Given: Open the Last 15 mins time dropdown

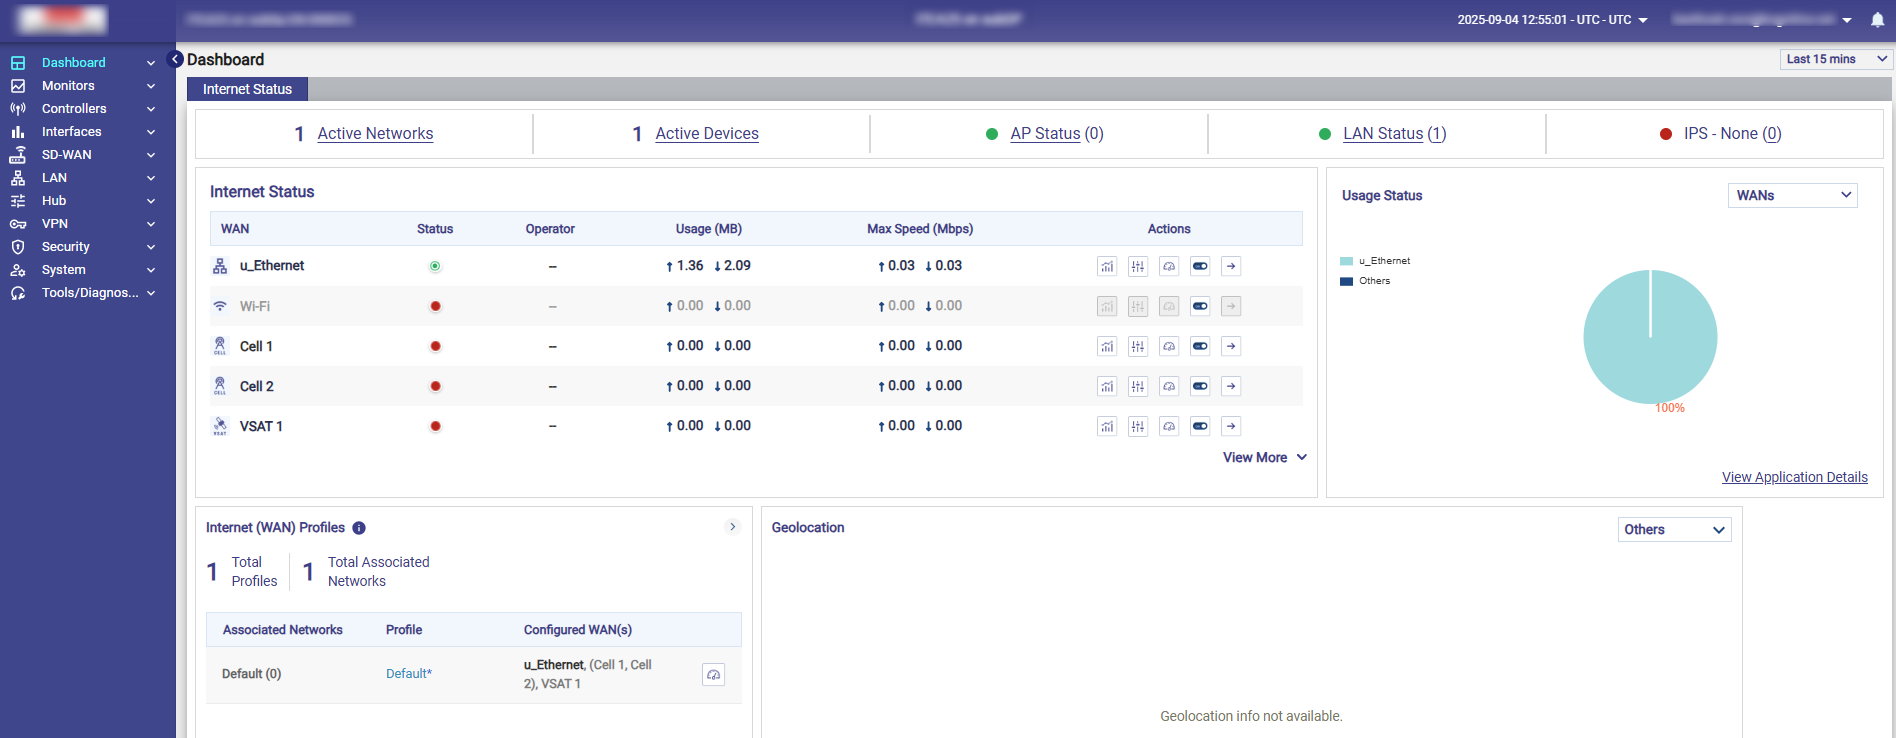Looking at the screenshot, I should [1835, 59].
